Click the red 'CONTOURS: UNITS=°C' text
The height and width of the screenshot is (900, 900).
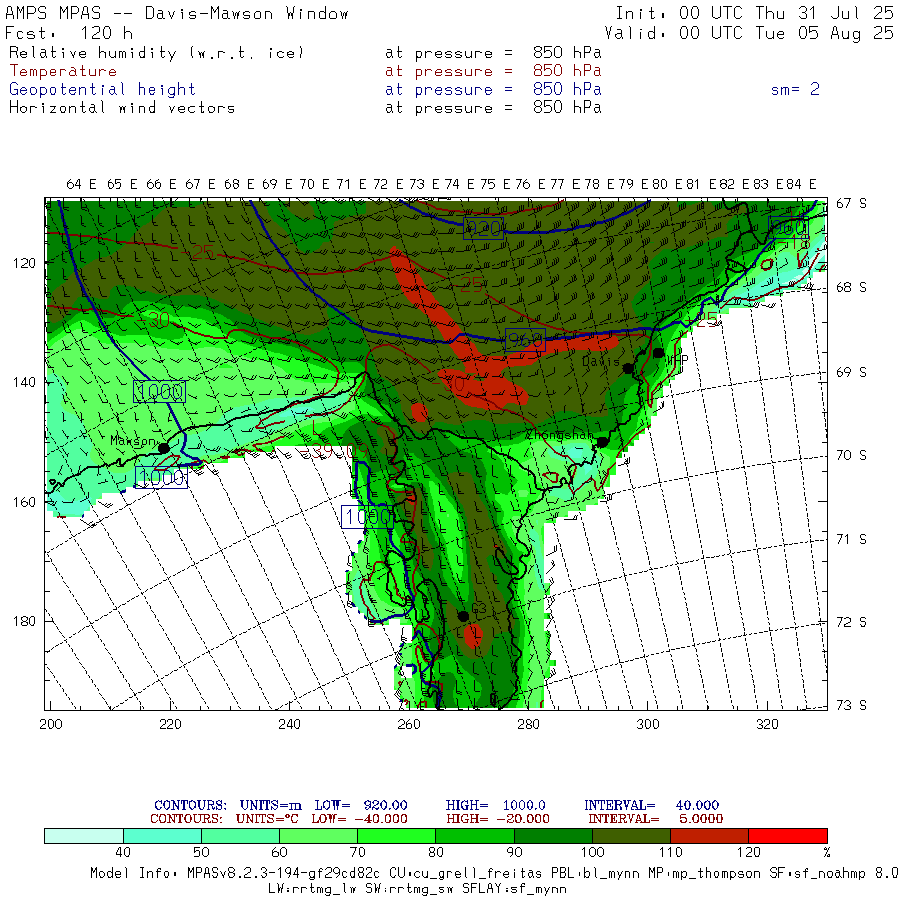tap(224, 819)
